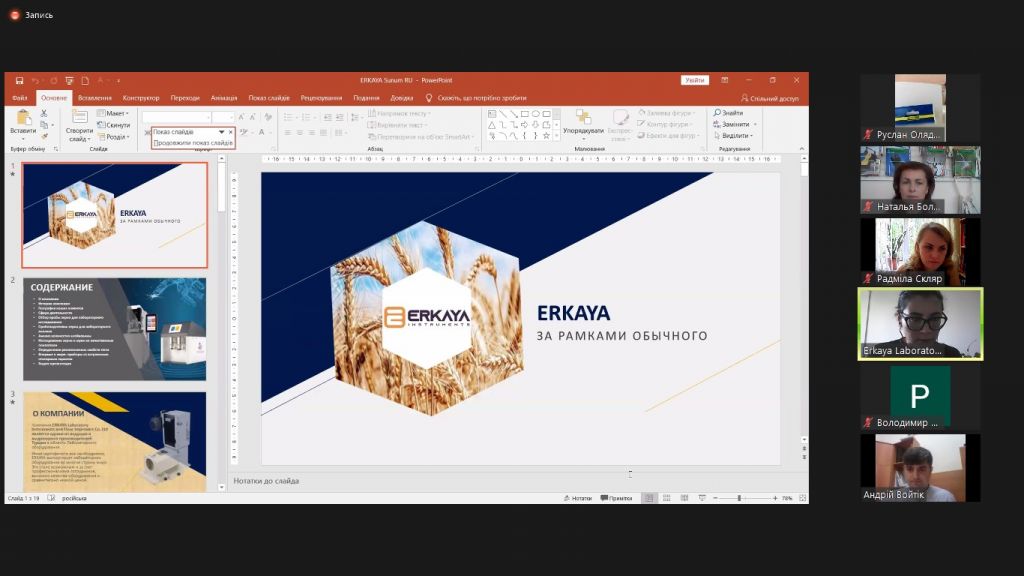Viewport: 1024px width, 576px height.
Task: Choose the rectangle shape in shapes gallery
Action: coord(524,114)
